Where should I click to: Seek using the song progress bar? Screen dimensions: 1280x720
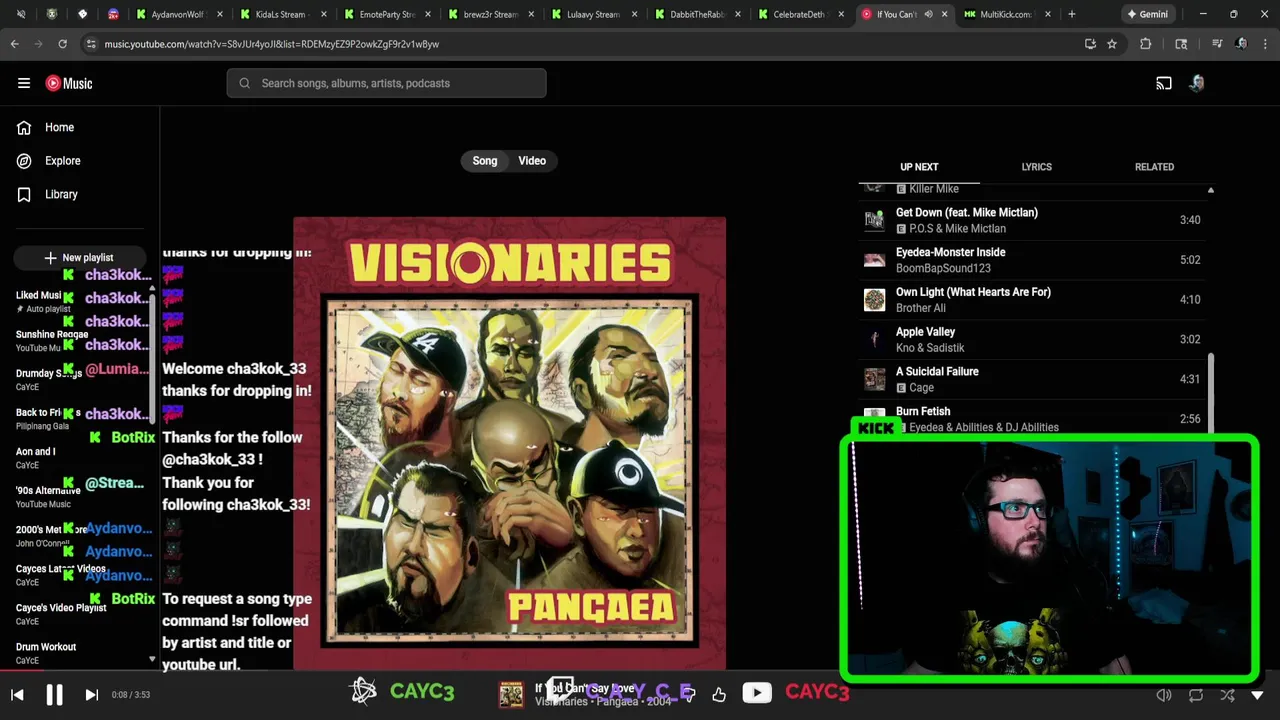640,671
